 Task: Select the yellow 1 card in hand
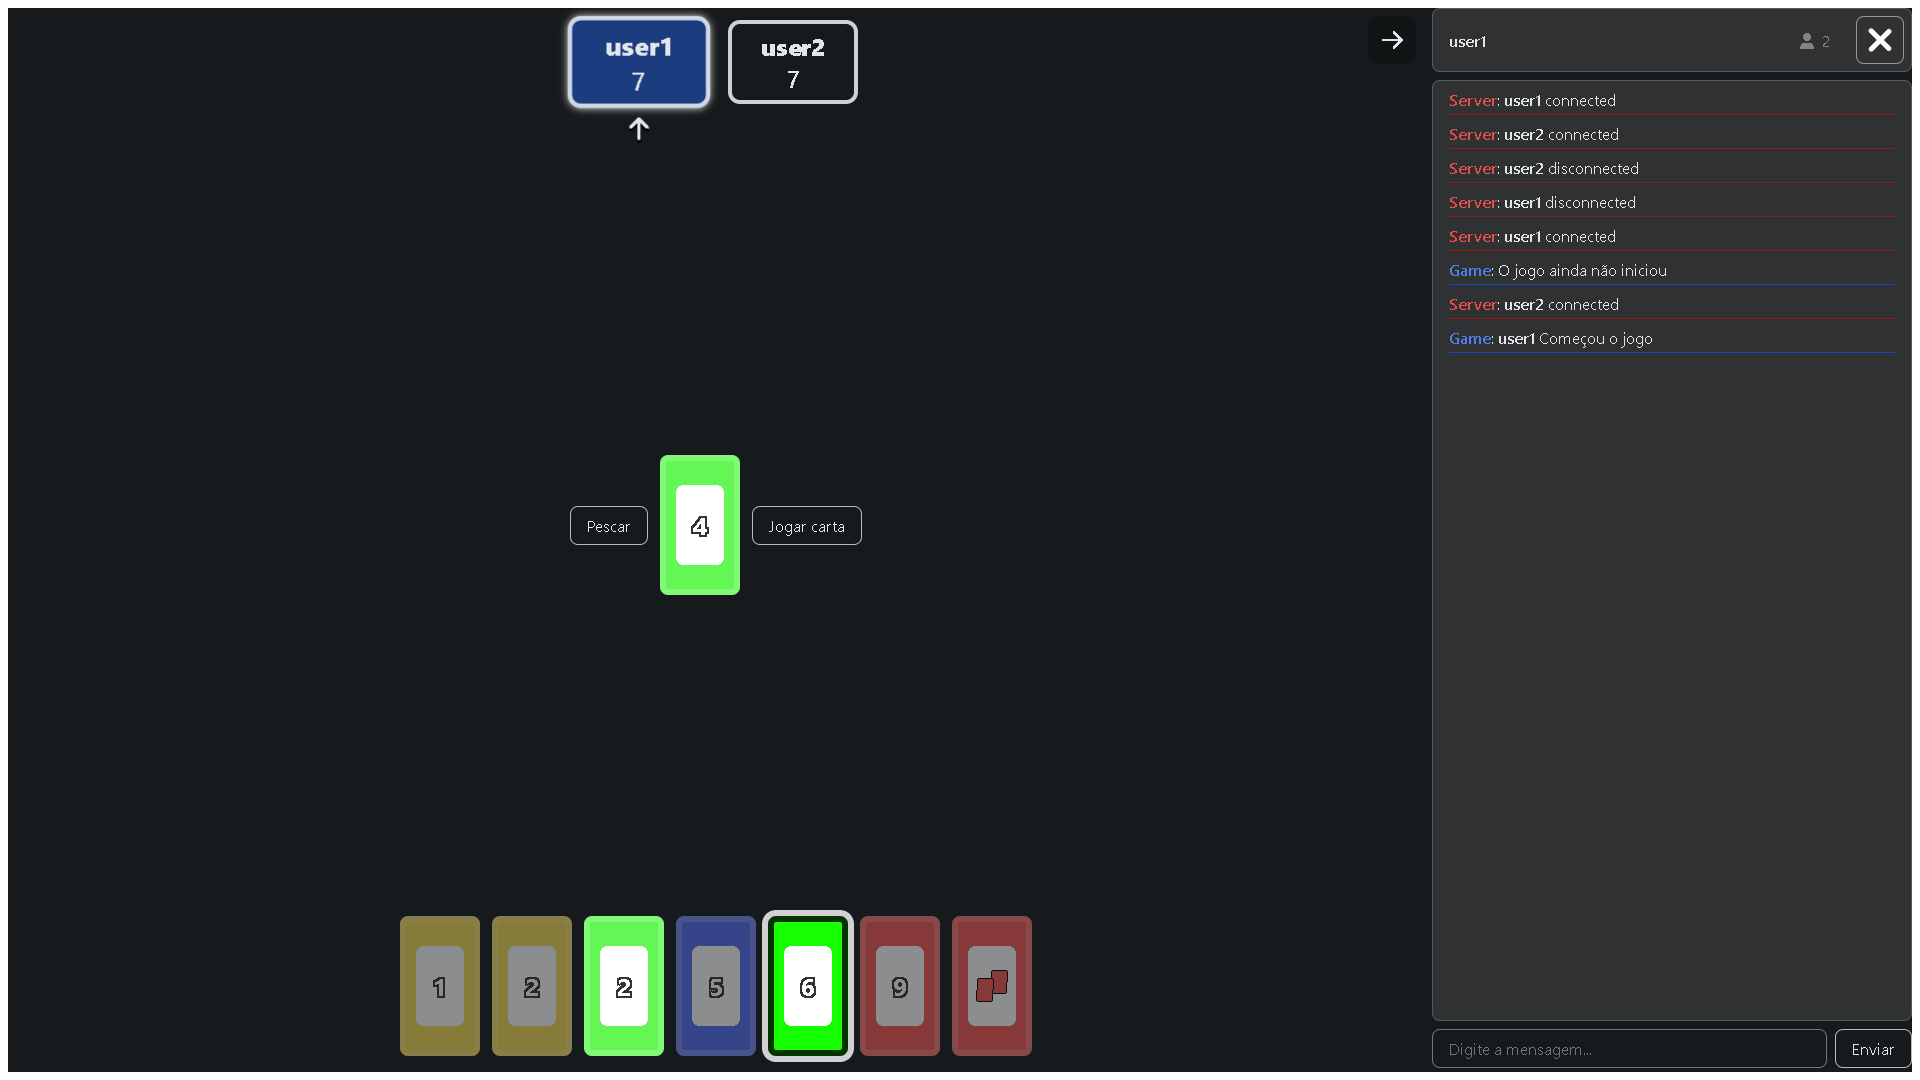[440, 986]
